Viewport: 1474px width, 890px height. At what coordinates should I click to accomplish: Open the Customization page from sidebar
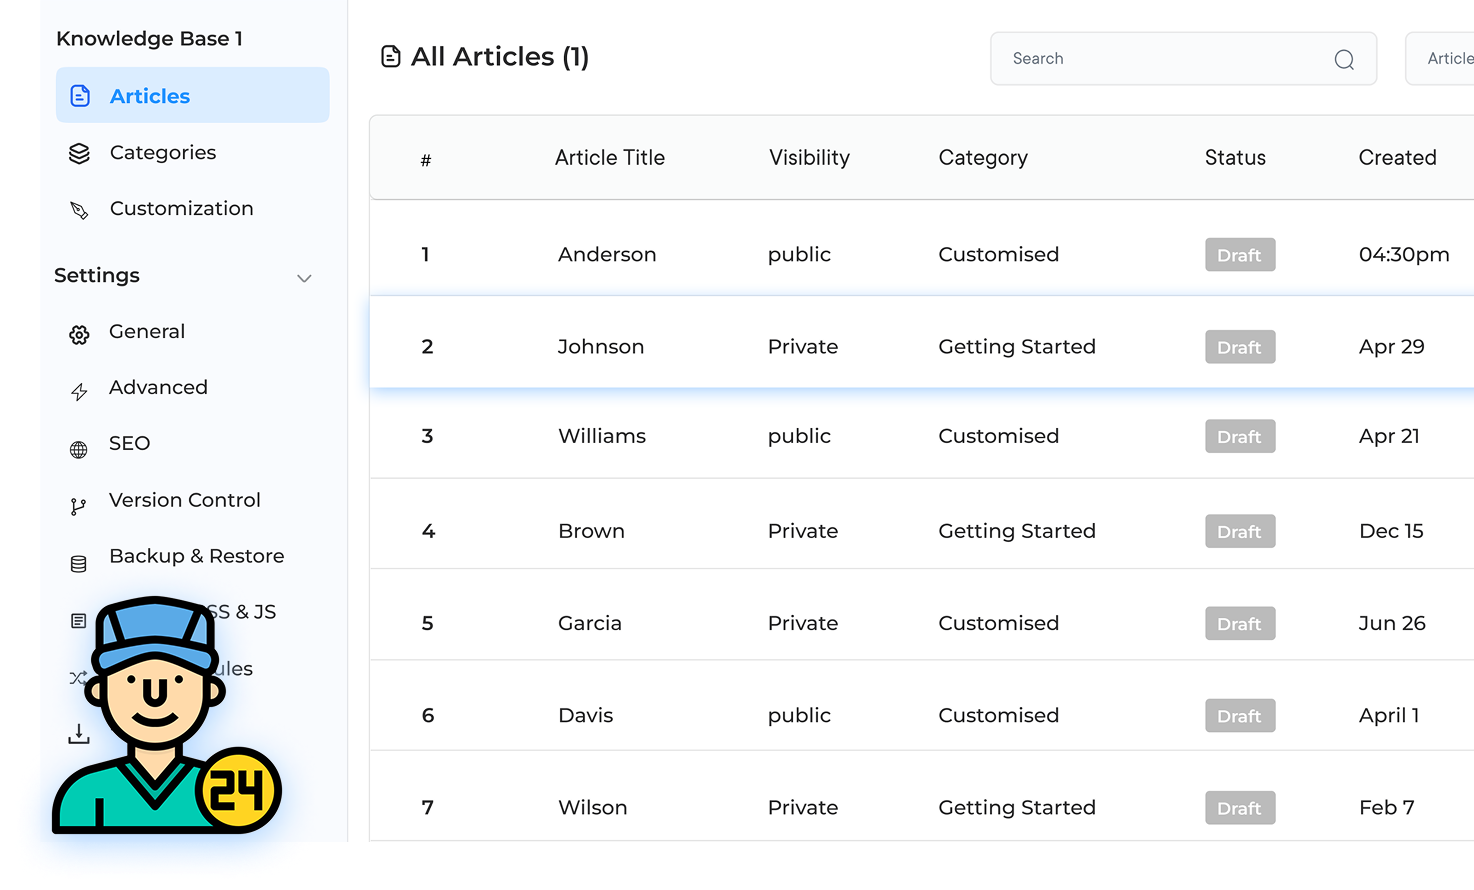(x=181, y=209)
